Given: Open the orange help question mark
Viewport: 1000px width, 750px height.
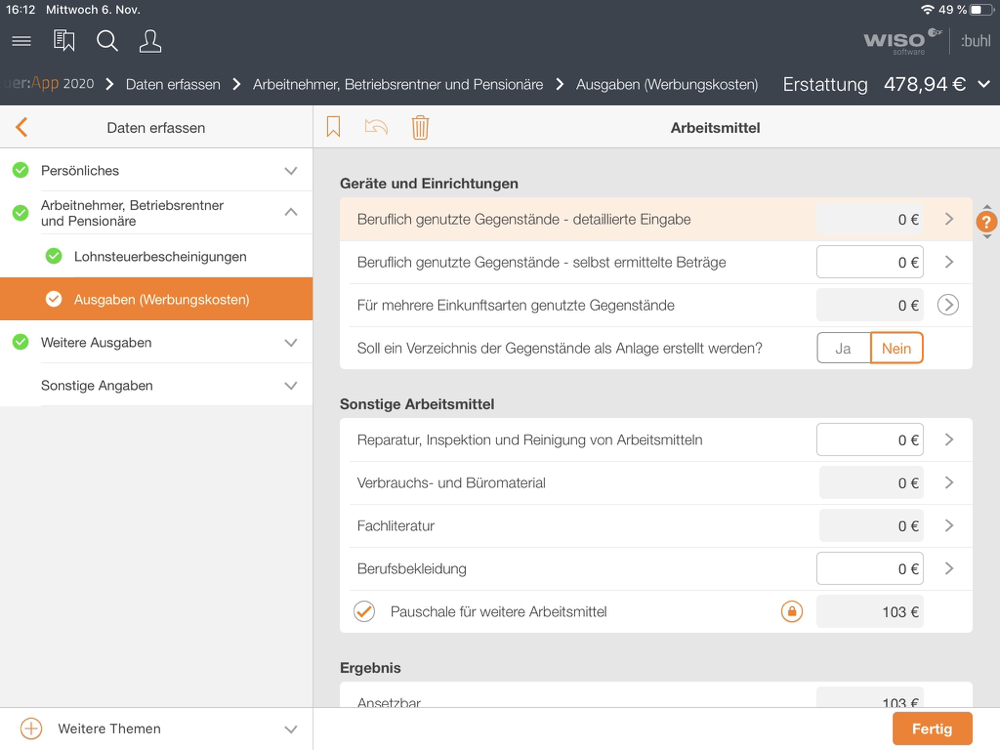Looking at the screenshot, I should (986, 222).
